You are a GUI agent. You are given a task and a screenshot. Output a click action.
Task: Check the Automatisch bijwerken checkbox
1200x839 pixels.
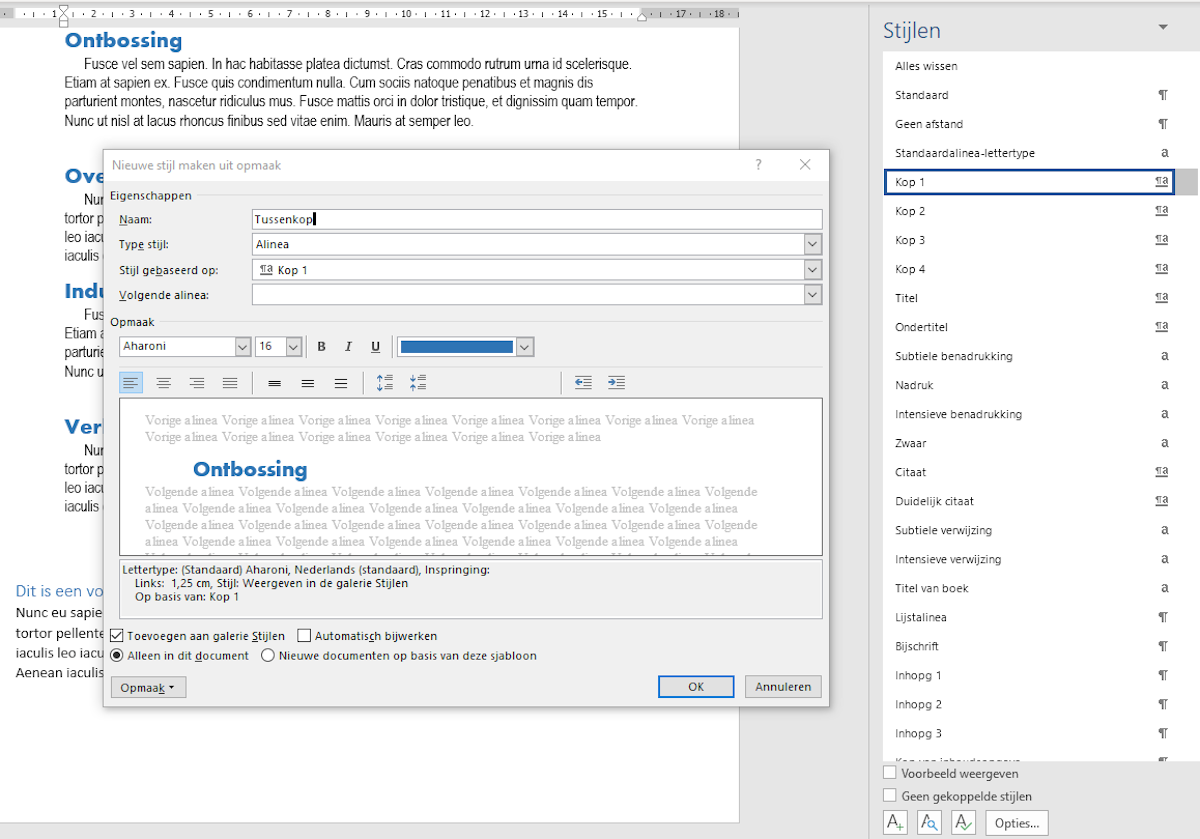click(x=304, y=635)
